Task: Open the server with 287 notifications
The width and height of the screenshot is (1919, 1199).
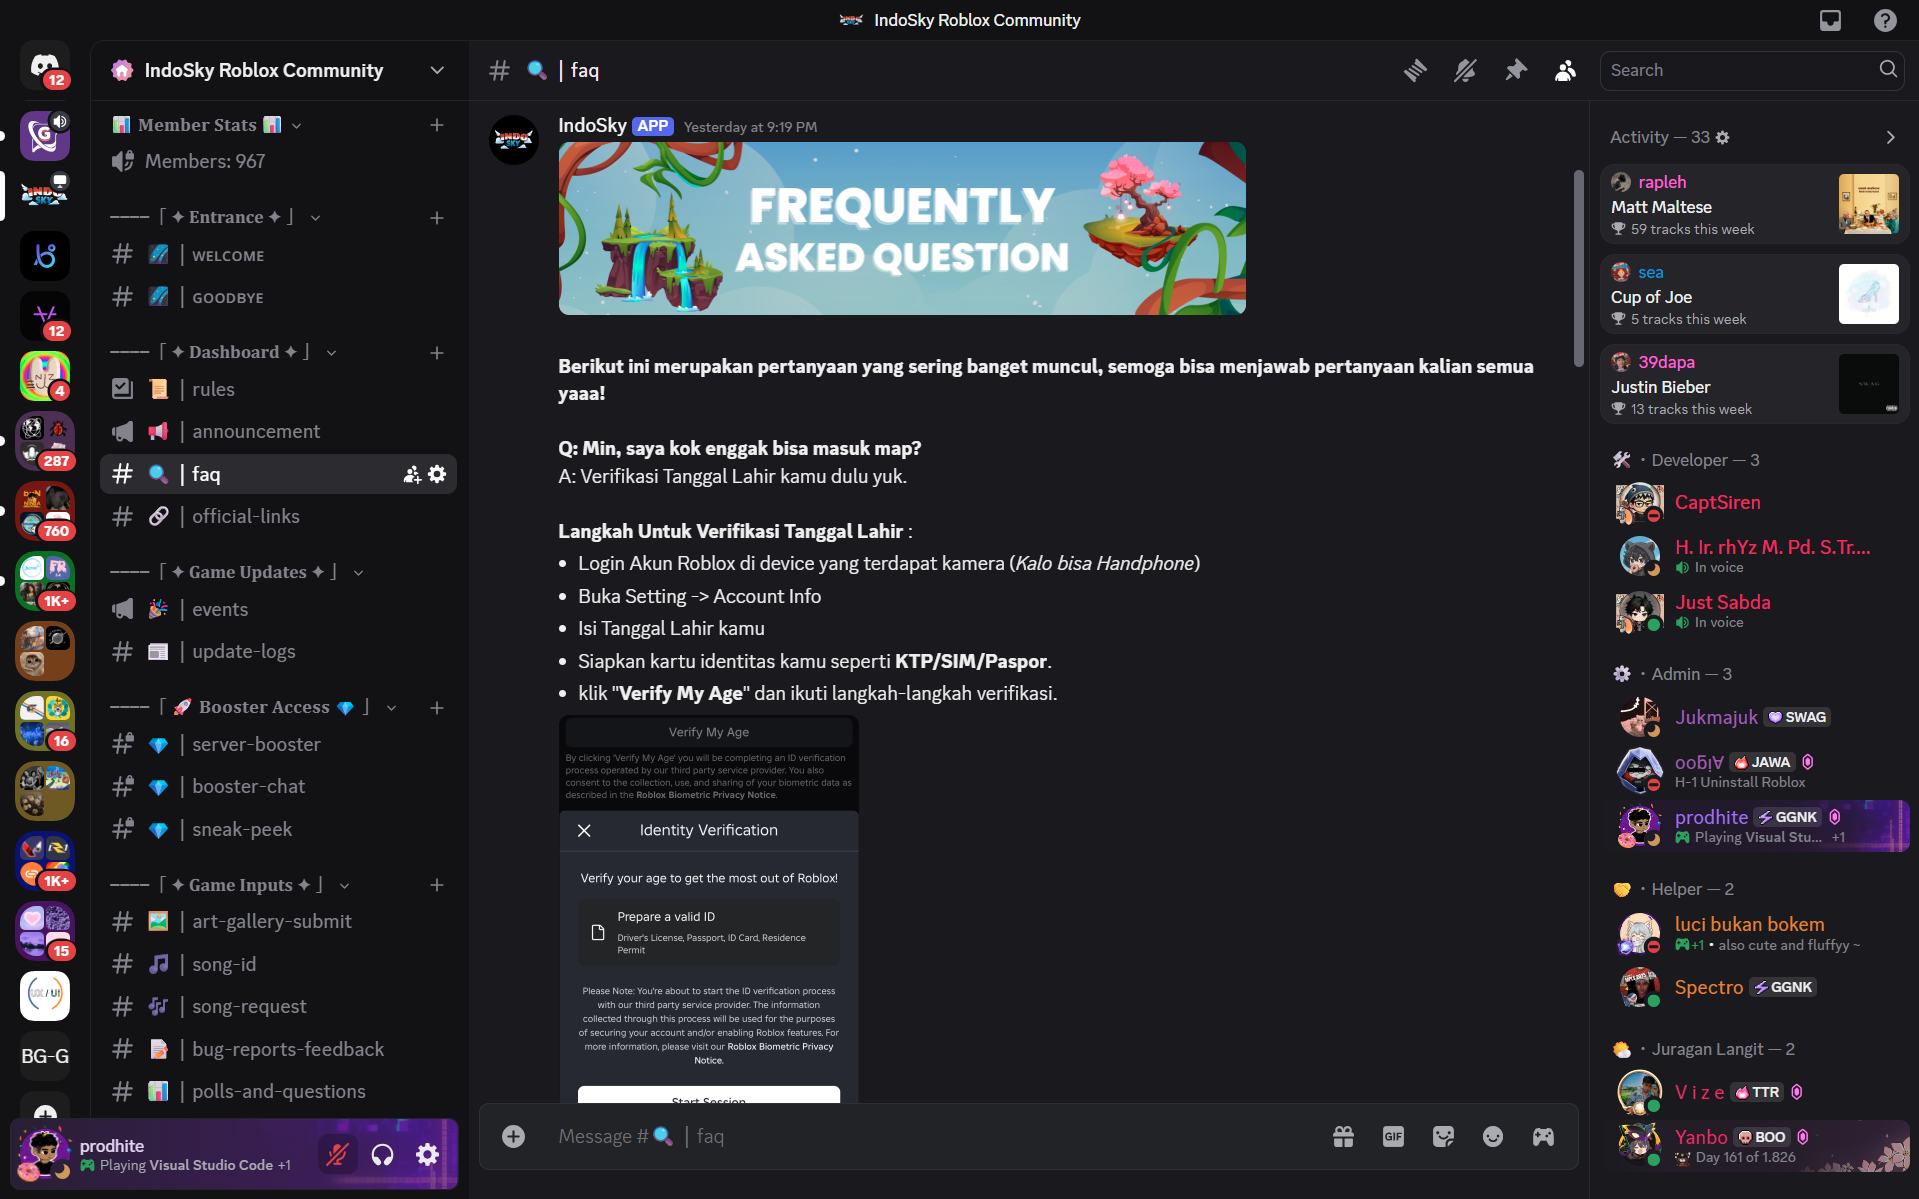Action: click(x=45, y=441)
